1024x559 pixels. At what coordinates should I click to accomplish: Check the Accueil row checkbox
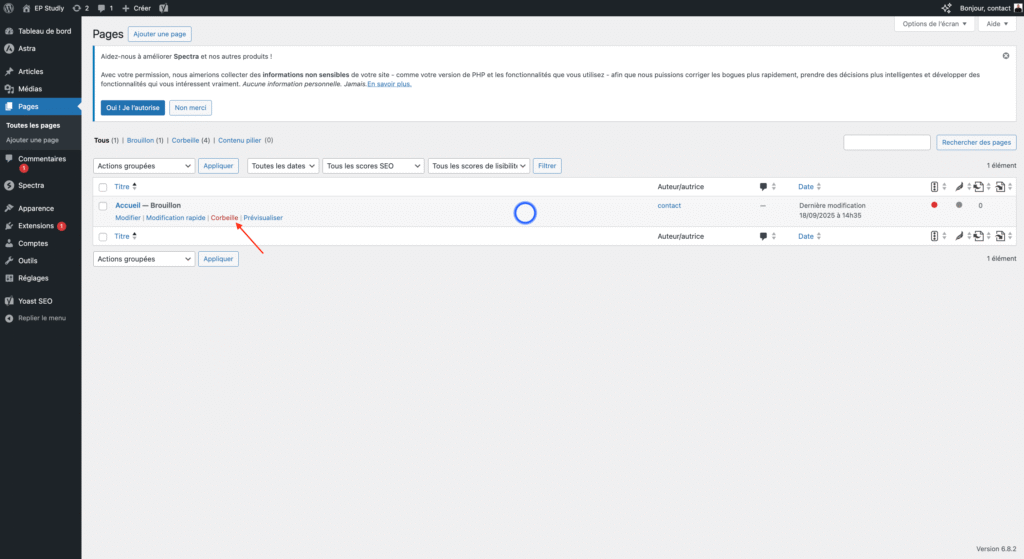[103, 206]
